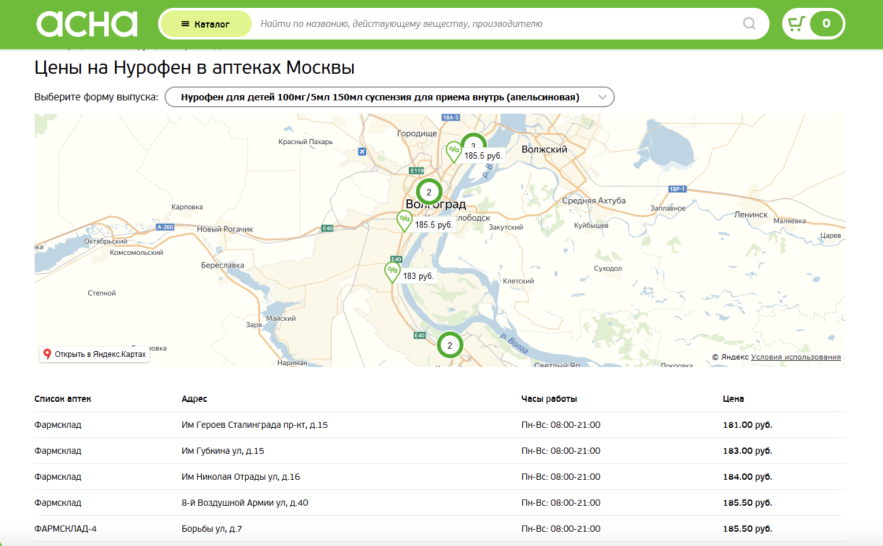Click the partially hidden cluster 3 marker
The image size is (883, 546).
tap(474, 142)
